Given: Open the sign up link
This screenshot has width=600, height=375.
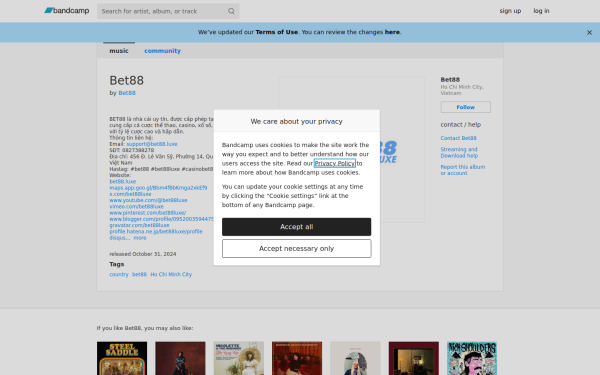Looking at the screenshot, I should click(x=510, y=11).
